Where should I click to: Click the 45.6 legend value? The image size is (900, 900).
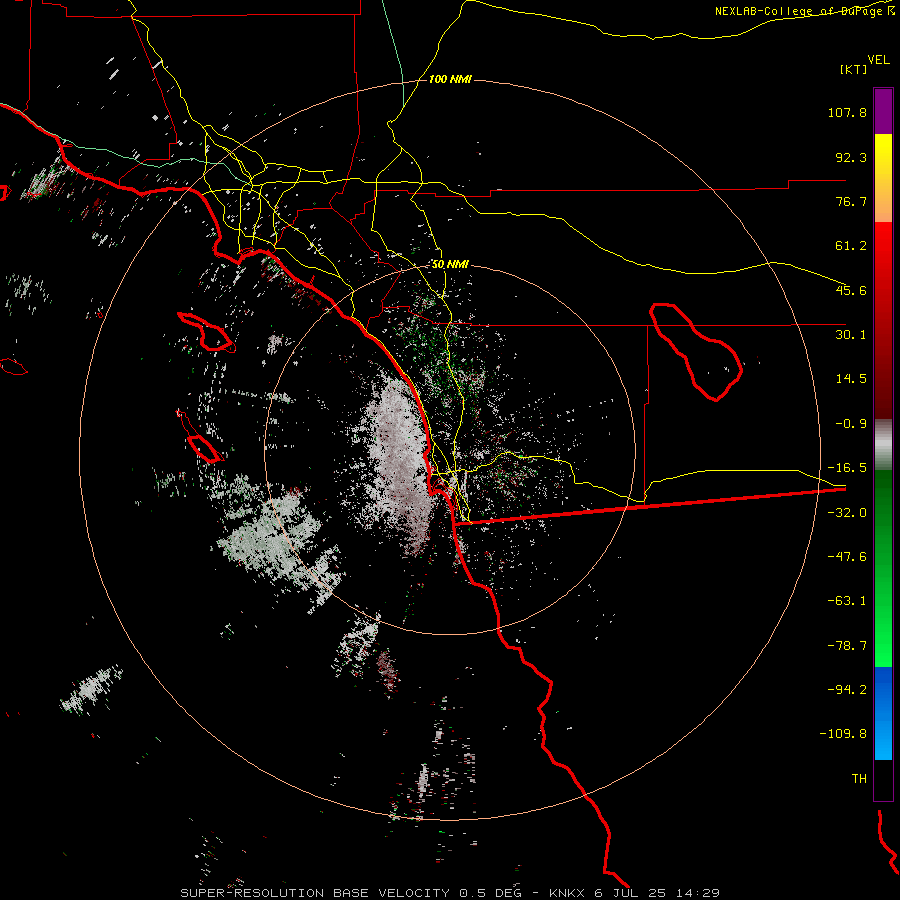pos(851,290)
